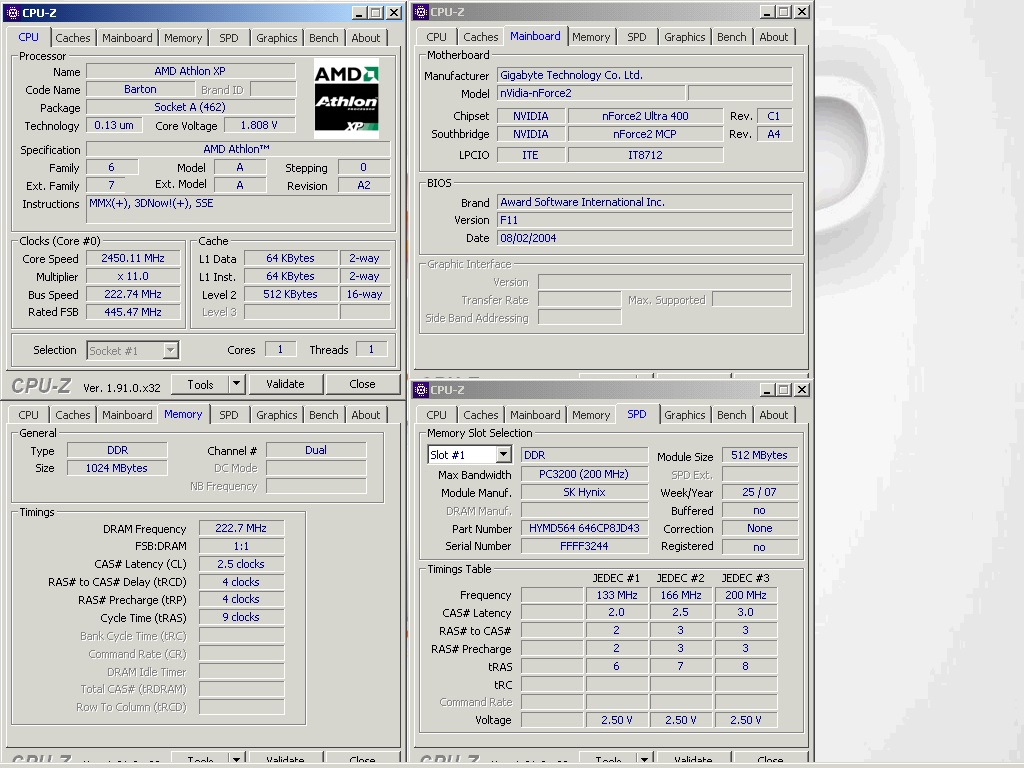Select the Bench tab in the Memory window
This screenshot has width=1024, height=768.
(x=323, y=415)
